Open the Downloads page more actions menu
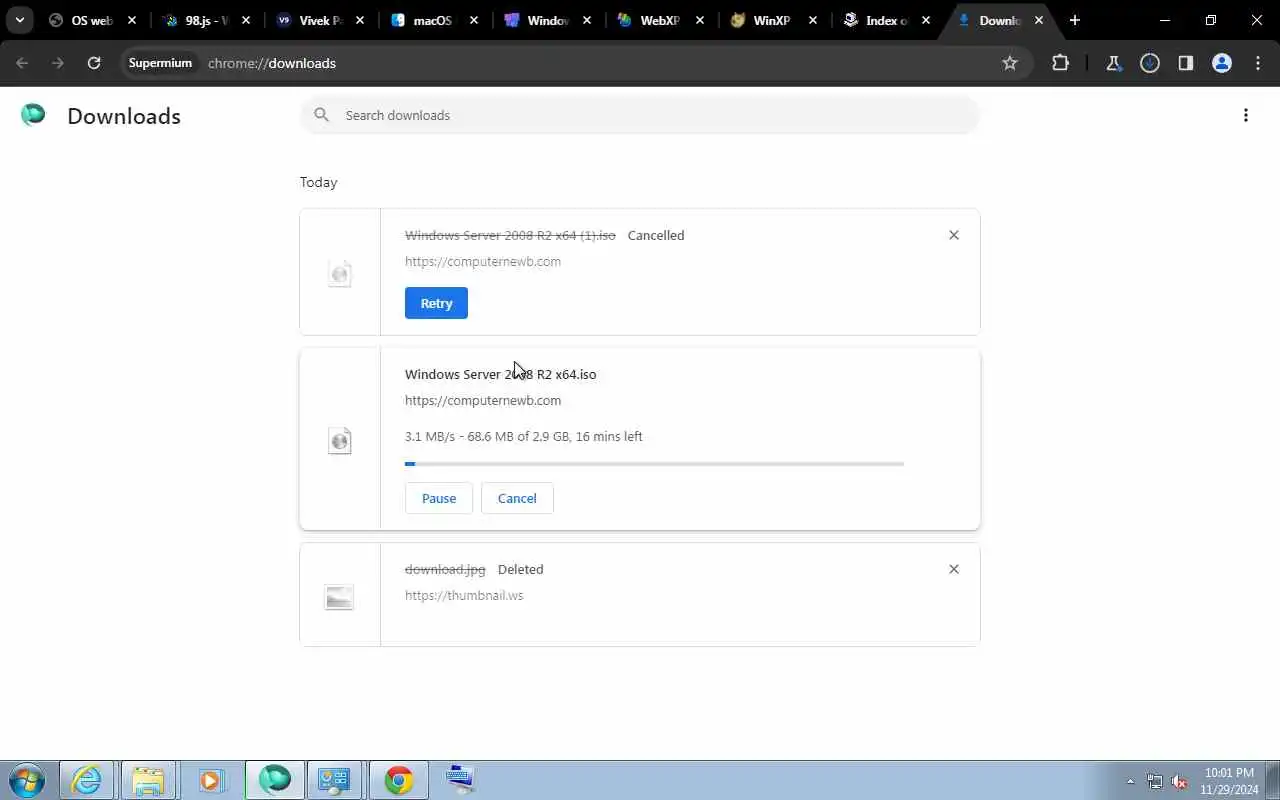Screen dimensions: 1280x800 click(1246, 115)
